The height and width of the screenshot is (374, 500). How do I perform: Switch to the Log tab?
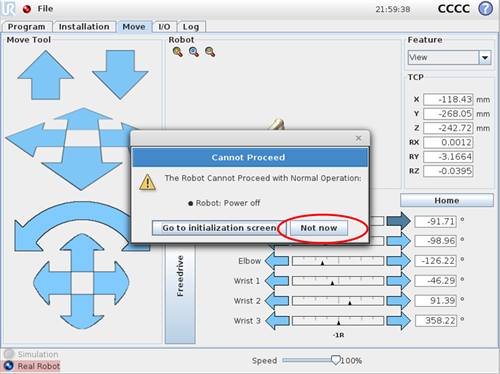pos(191,27)
